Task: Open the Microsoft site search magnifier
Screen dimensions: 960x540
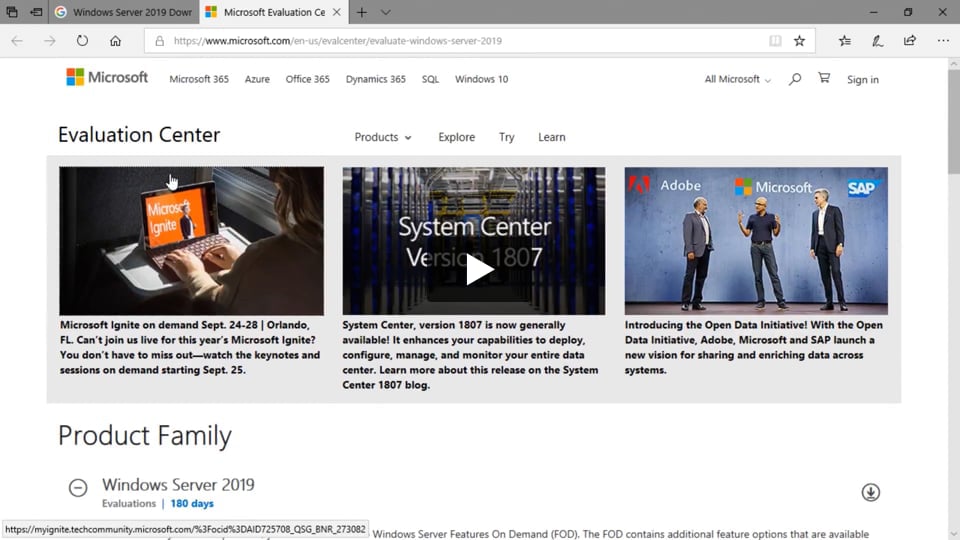Action: click(x=795, y=79)
